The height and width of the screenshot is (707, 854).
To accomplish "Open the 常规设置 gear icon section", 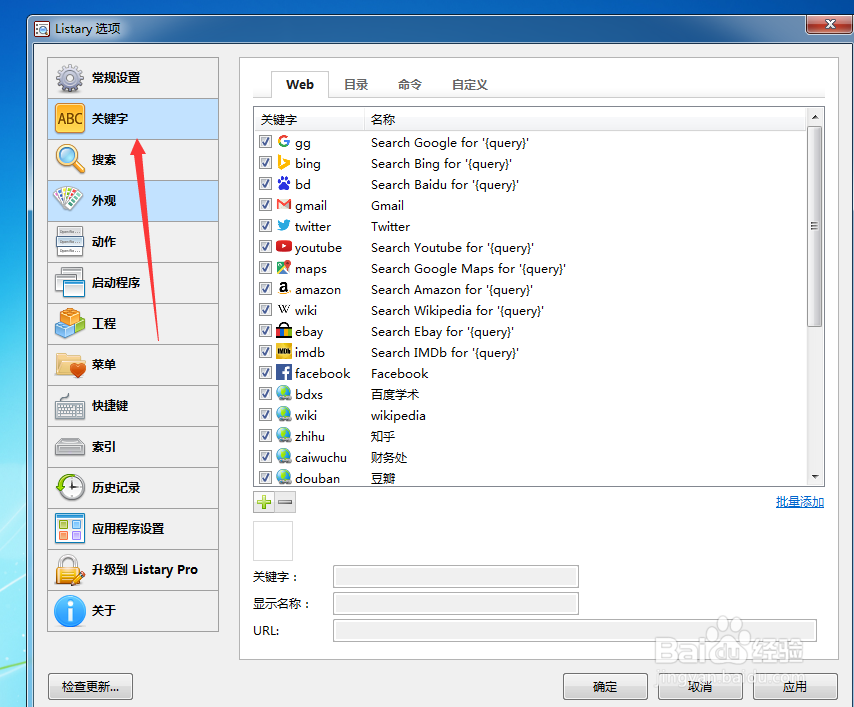I will tap(70, 78).
